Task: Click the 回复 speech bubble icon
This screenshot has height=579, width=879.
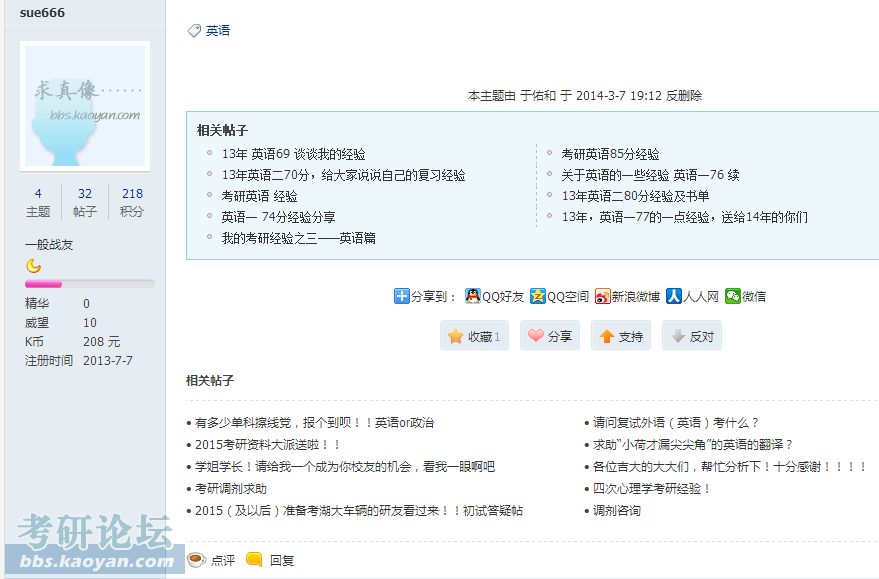Action: point(255,559)
